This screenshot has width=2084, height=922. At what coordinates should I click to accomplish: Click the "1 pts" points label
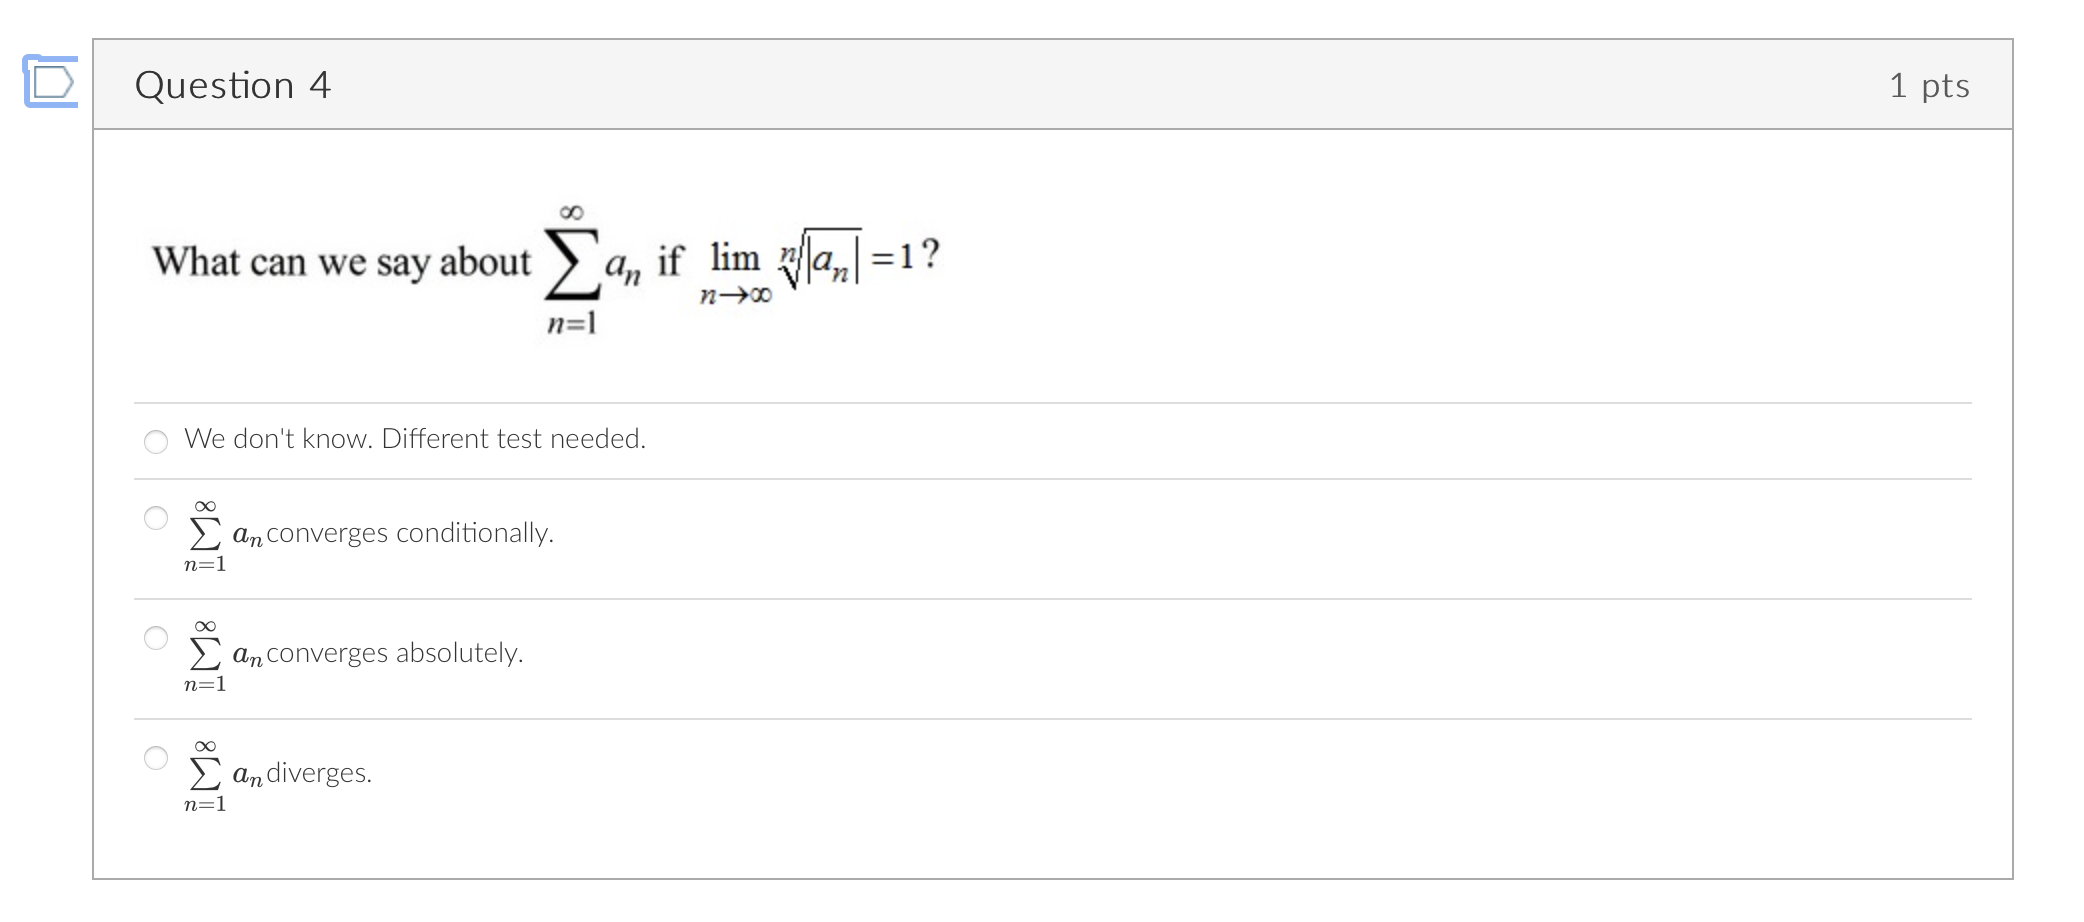coord(1929,86)
